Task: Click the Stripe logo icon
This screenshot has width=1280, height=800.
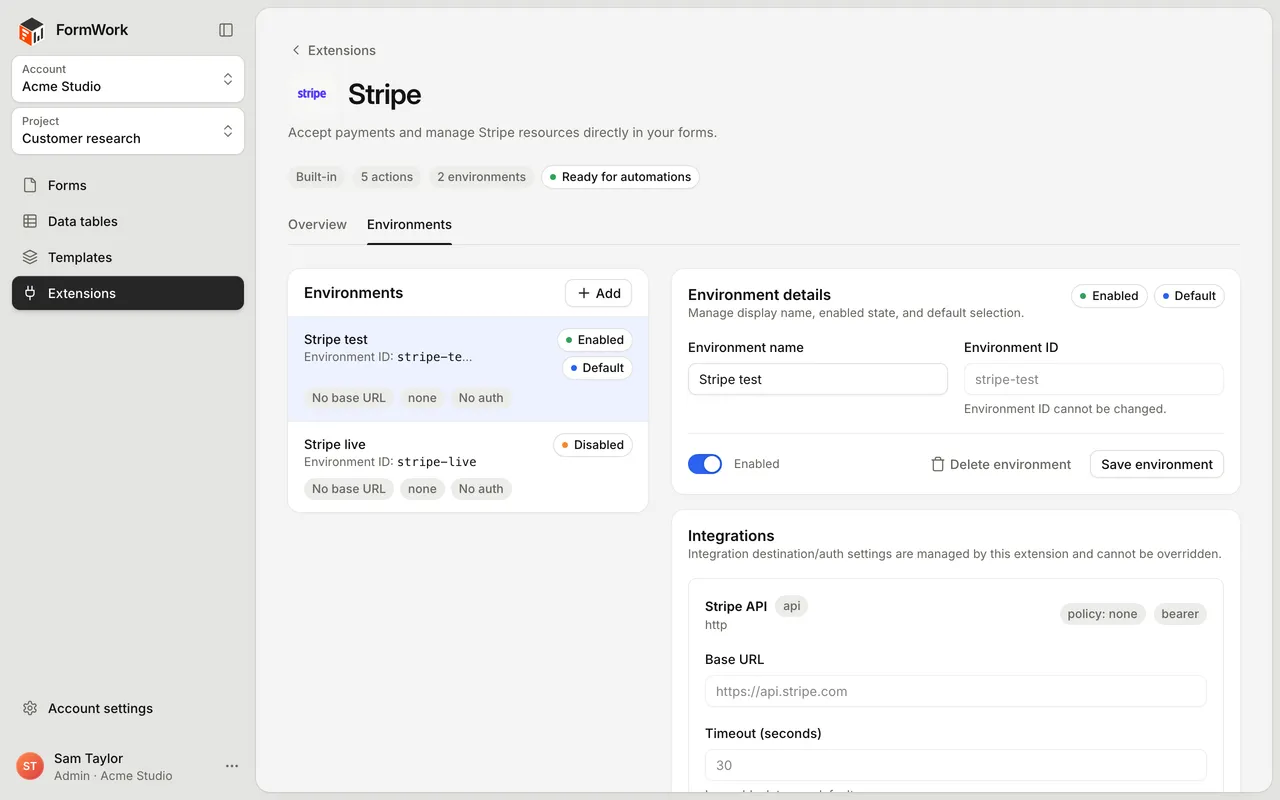Action: pyautogui.click(x=312, y=94)
